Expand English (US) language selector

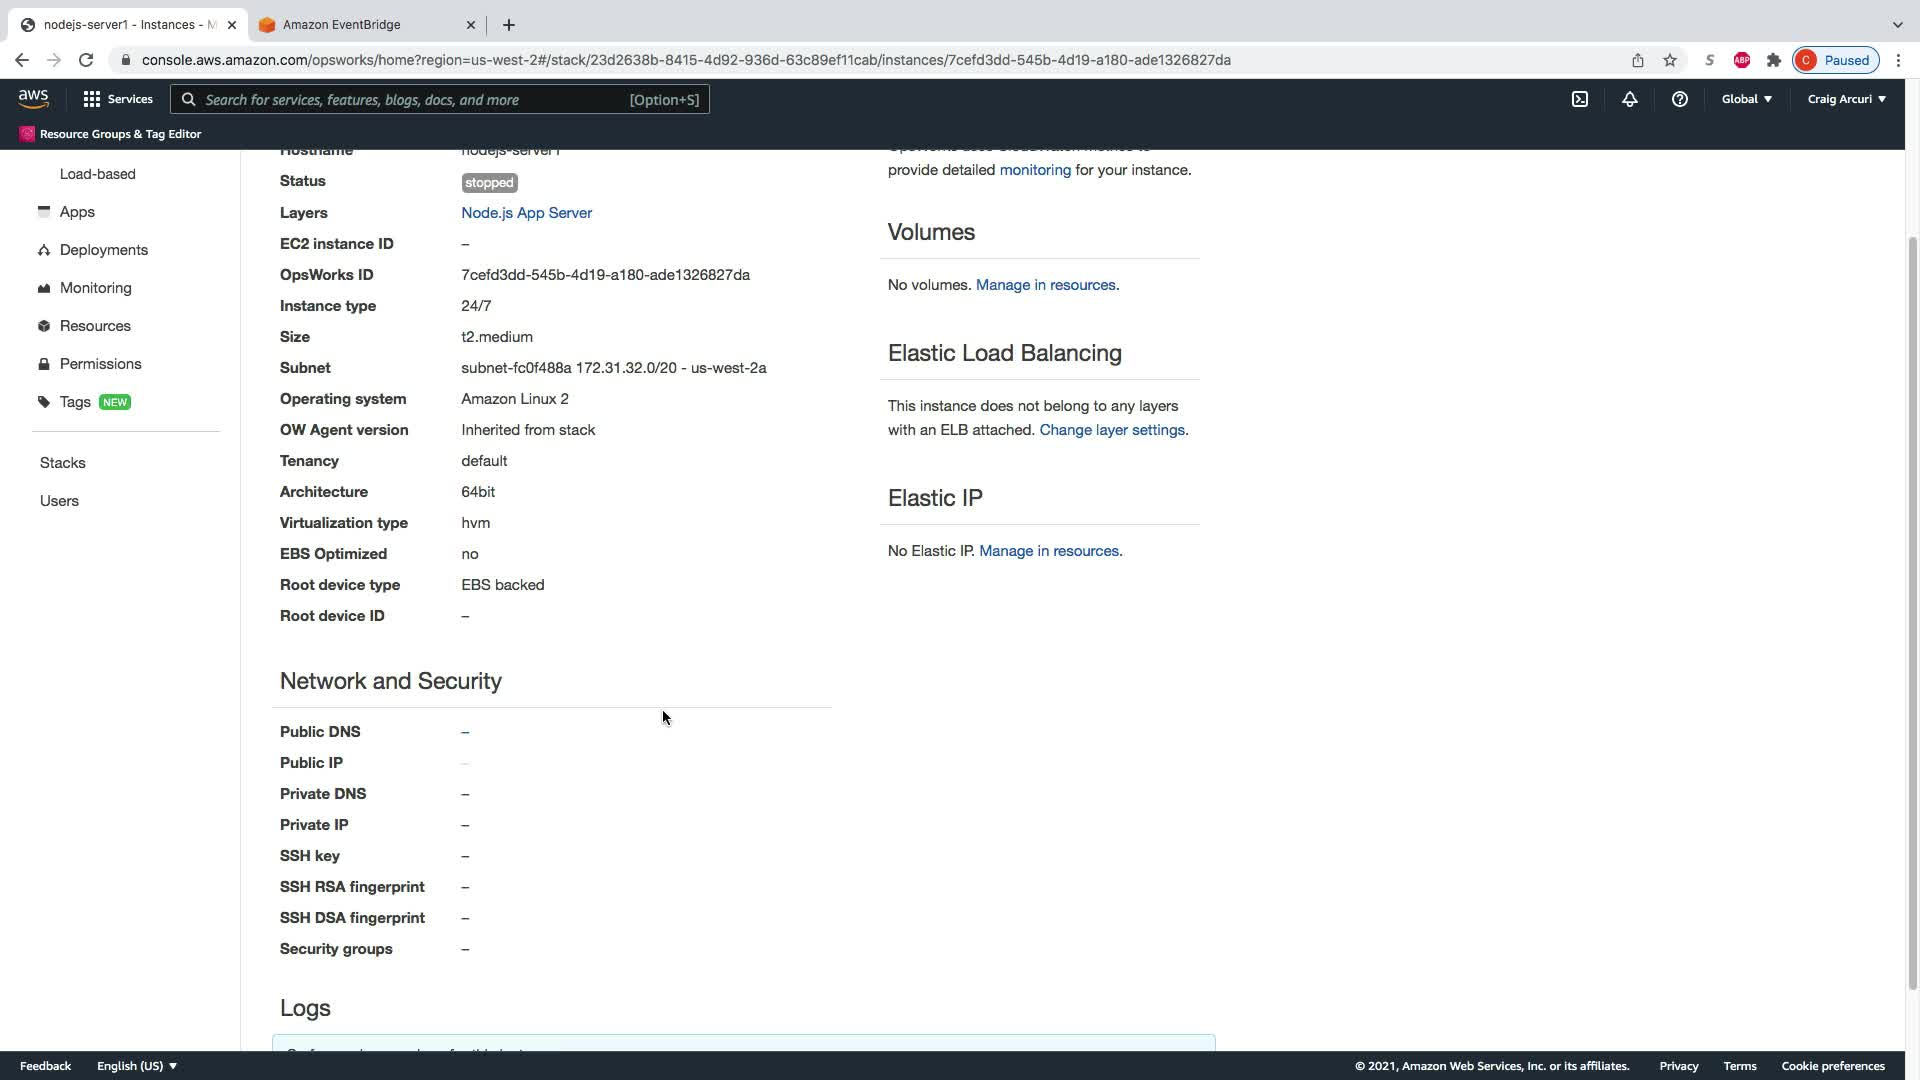click(136, 1066)
